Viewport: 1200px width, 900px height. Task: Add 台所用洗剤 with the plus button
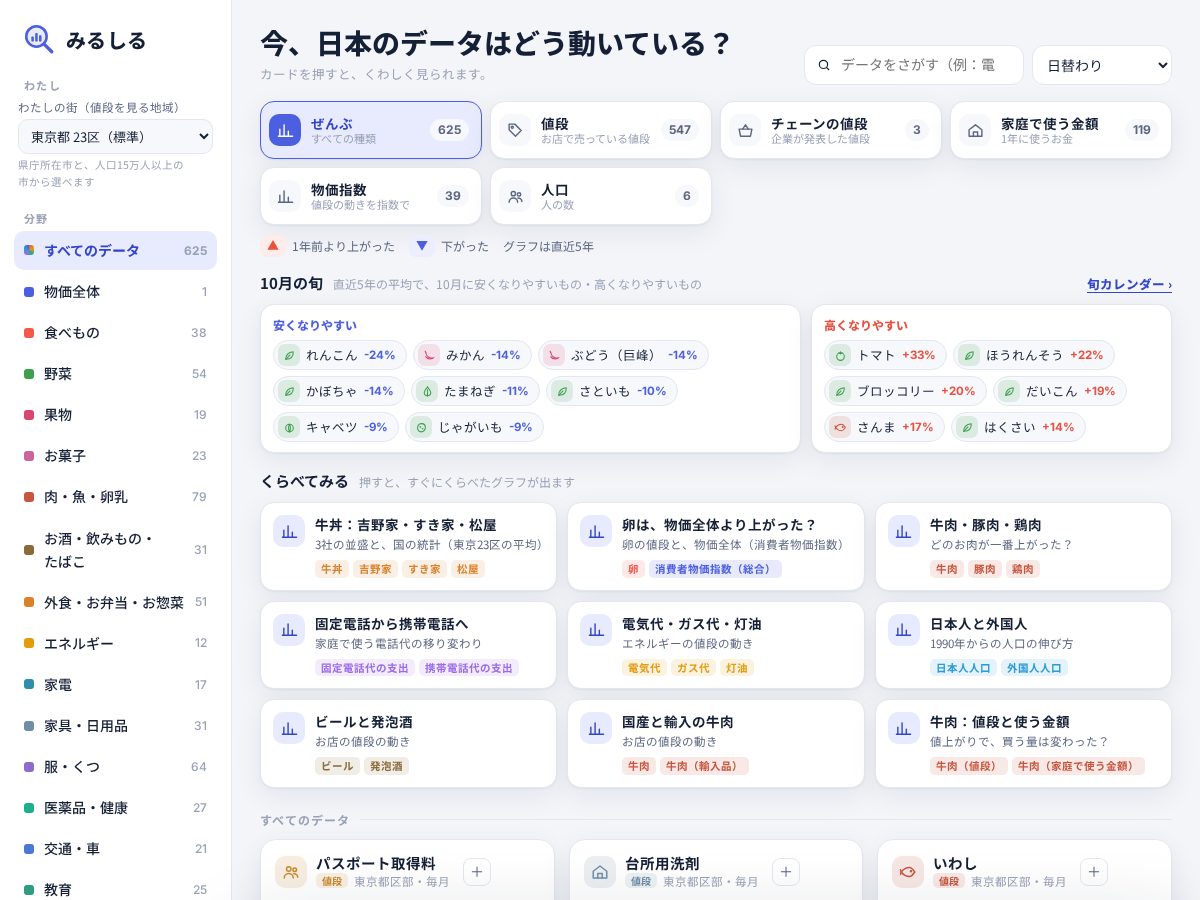[x=785, y=872]
